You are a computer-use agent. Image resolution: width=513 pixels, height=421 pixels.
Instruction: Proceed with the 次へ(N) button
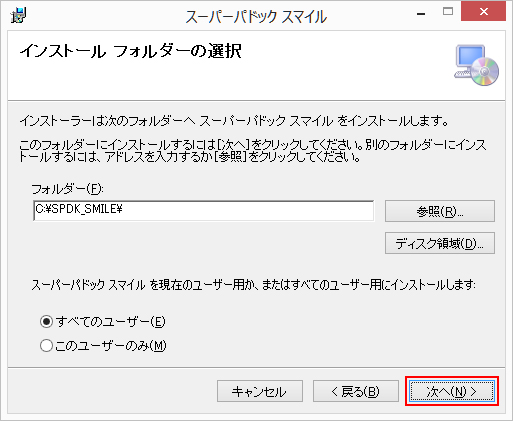[452, 391]
